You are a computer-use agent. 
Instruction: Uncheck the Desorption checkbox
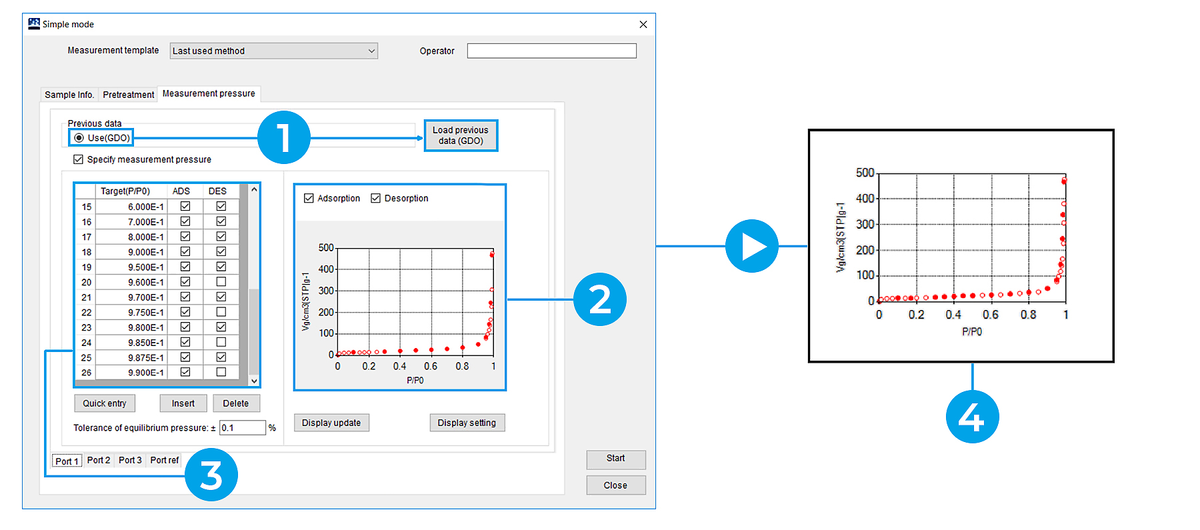[376, 198]
